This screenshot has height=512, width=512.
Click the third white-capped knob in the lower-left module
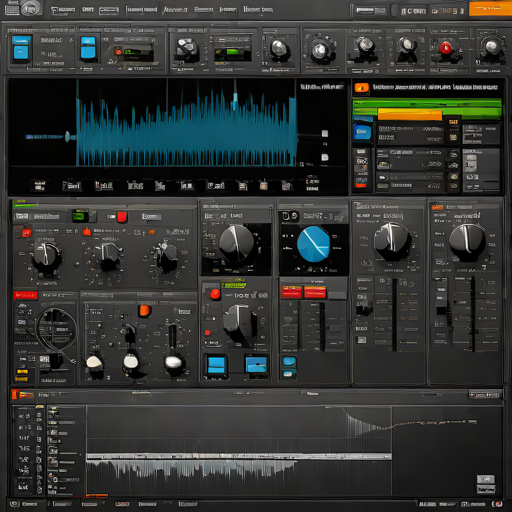[173, 362]
